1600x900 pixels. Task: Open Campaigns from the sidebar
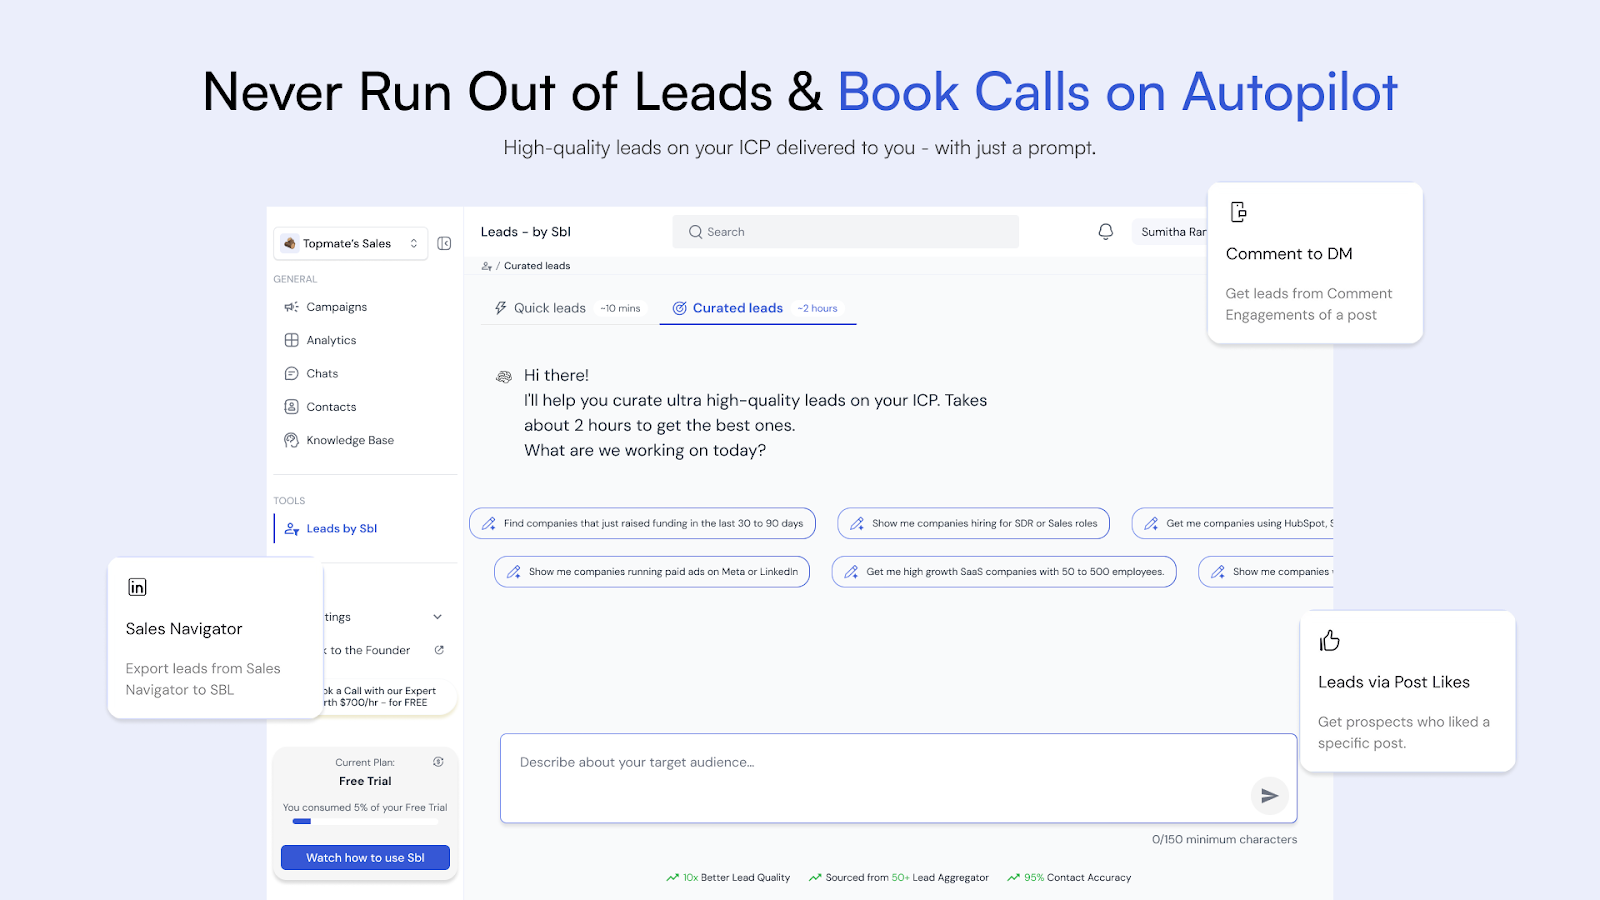click(x=335, y=307)
